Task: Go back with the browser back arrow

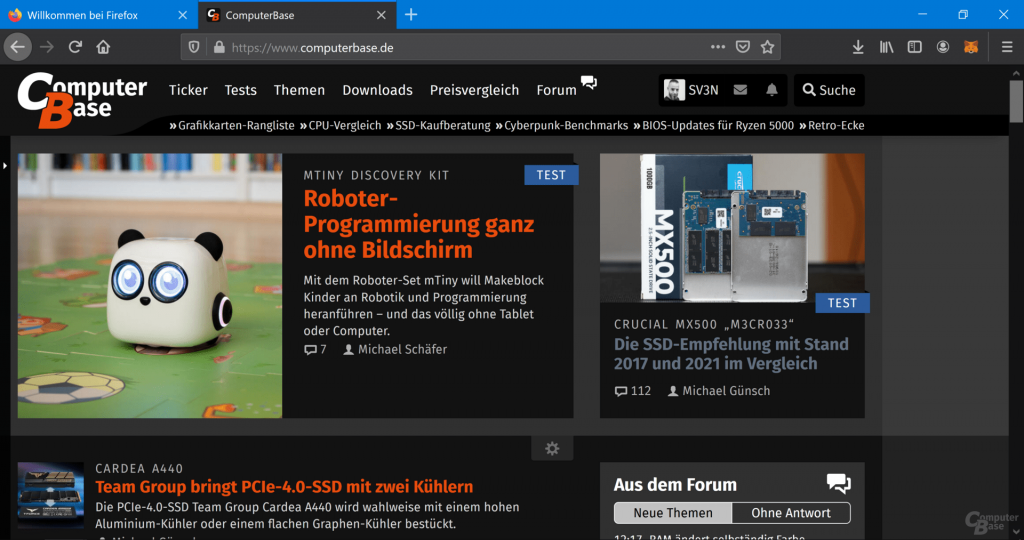Action: pyautogui.click(x=18, y=47)
